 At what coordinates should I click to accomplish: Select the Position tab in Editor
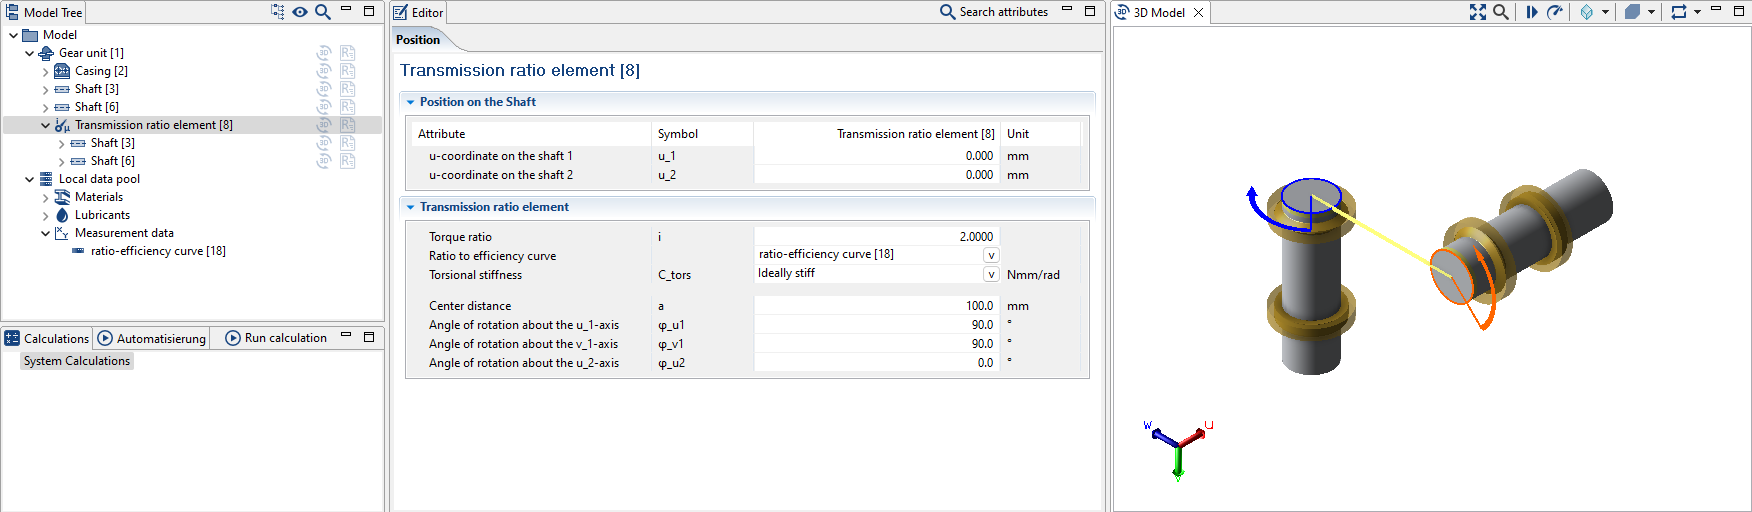click(418, 40)
